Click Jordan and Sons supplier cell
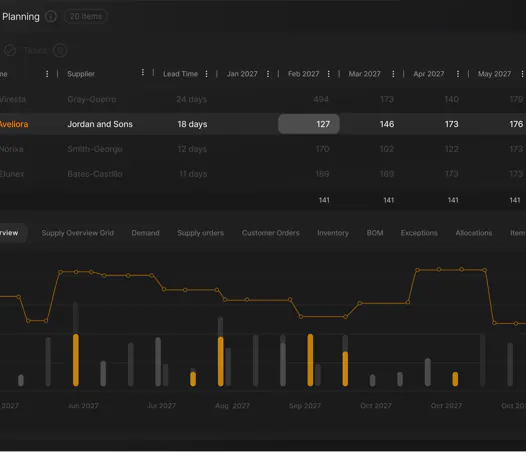 click(x=100, y=124)
